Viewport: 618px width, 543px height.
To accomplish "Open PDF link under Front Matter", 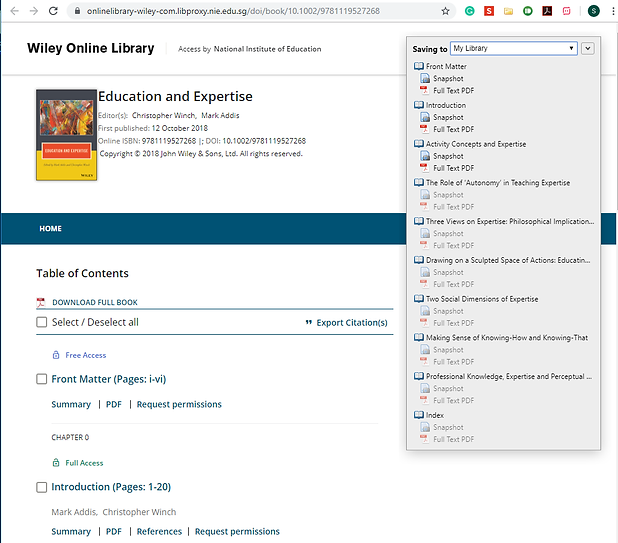I will point(114,404).
